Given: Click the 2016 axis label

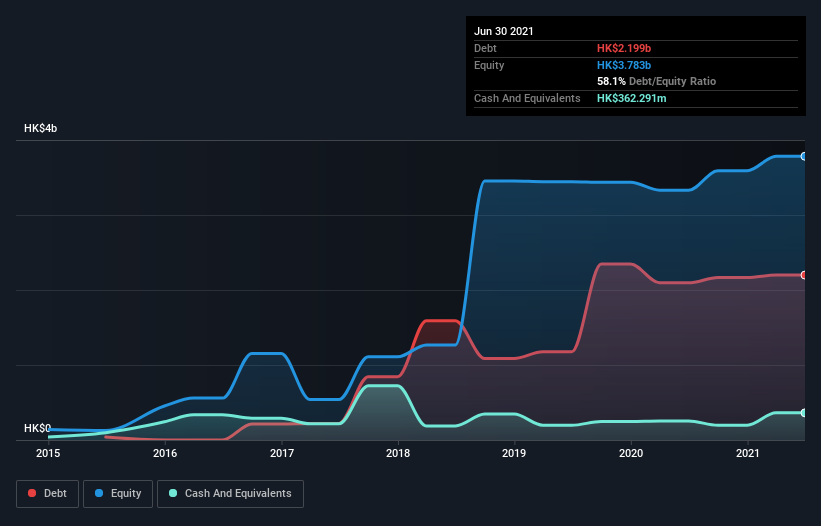Looking at the screenshot, I should [x=165, y=453].
